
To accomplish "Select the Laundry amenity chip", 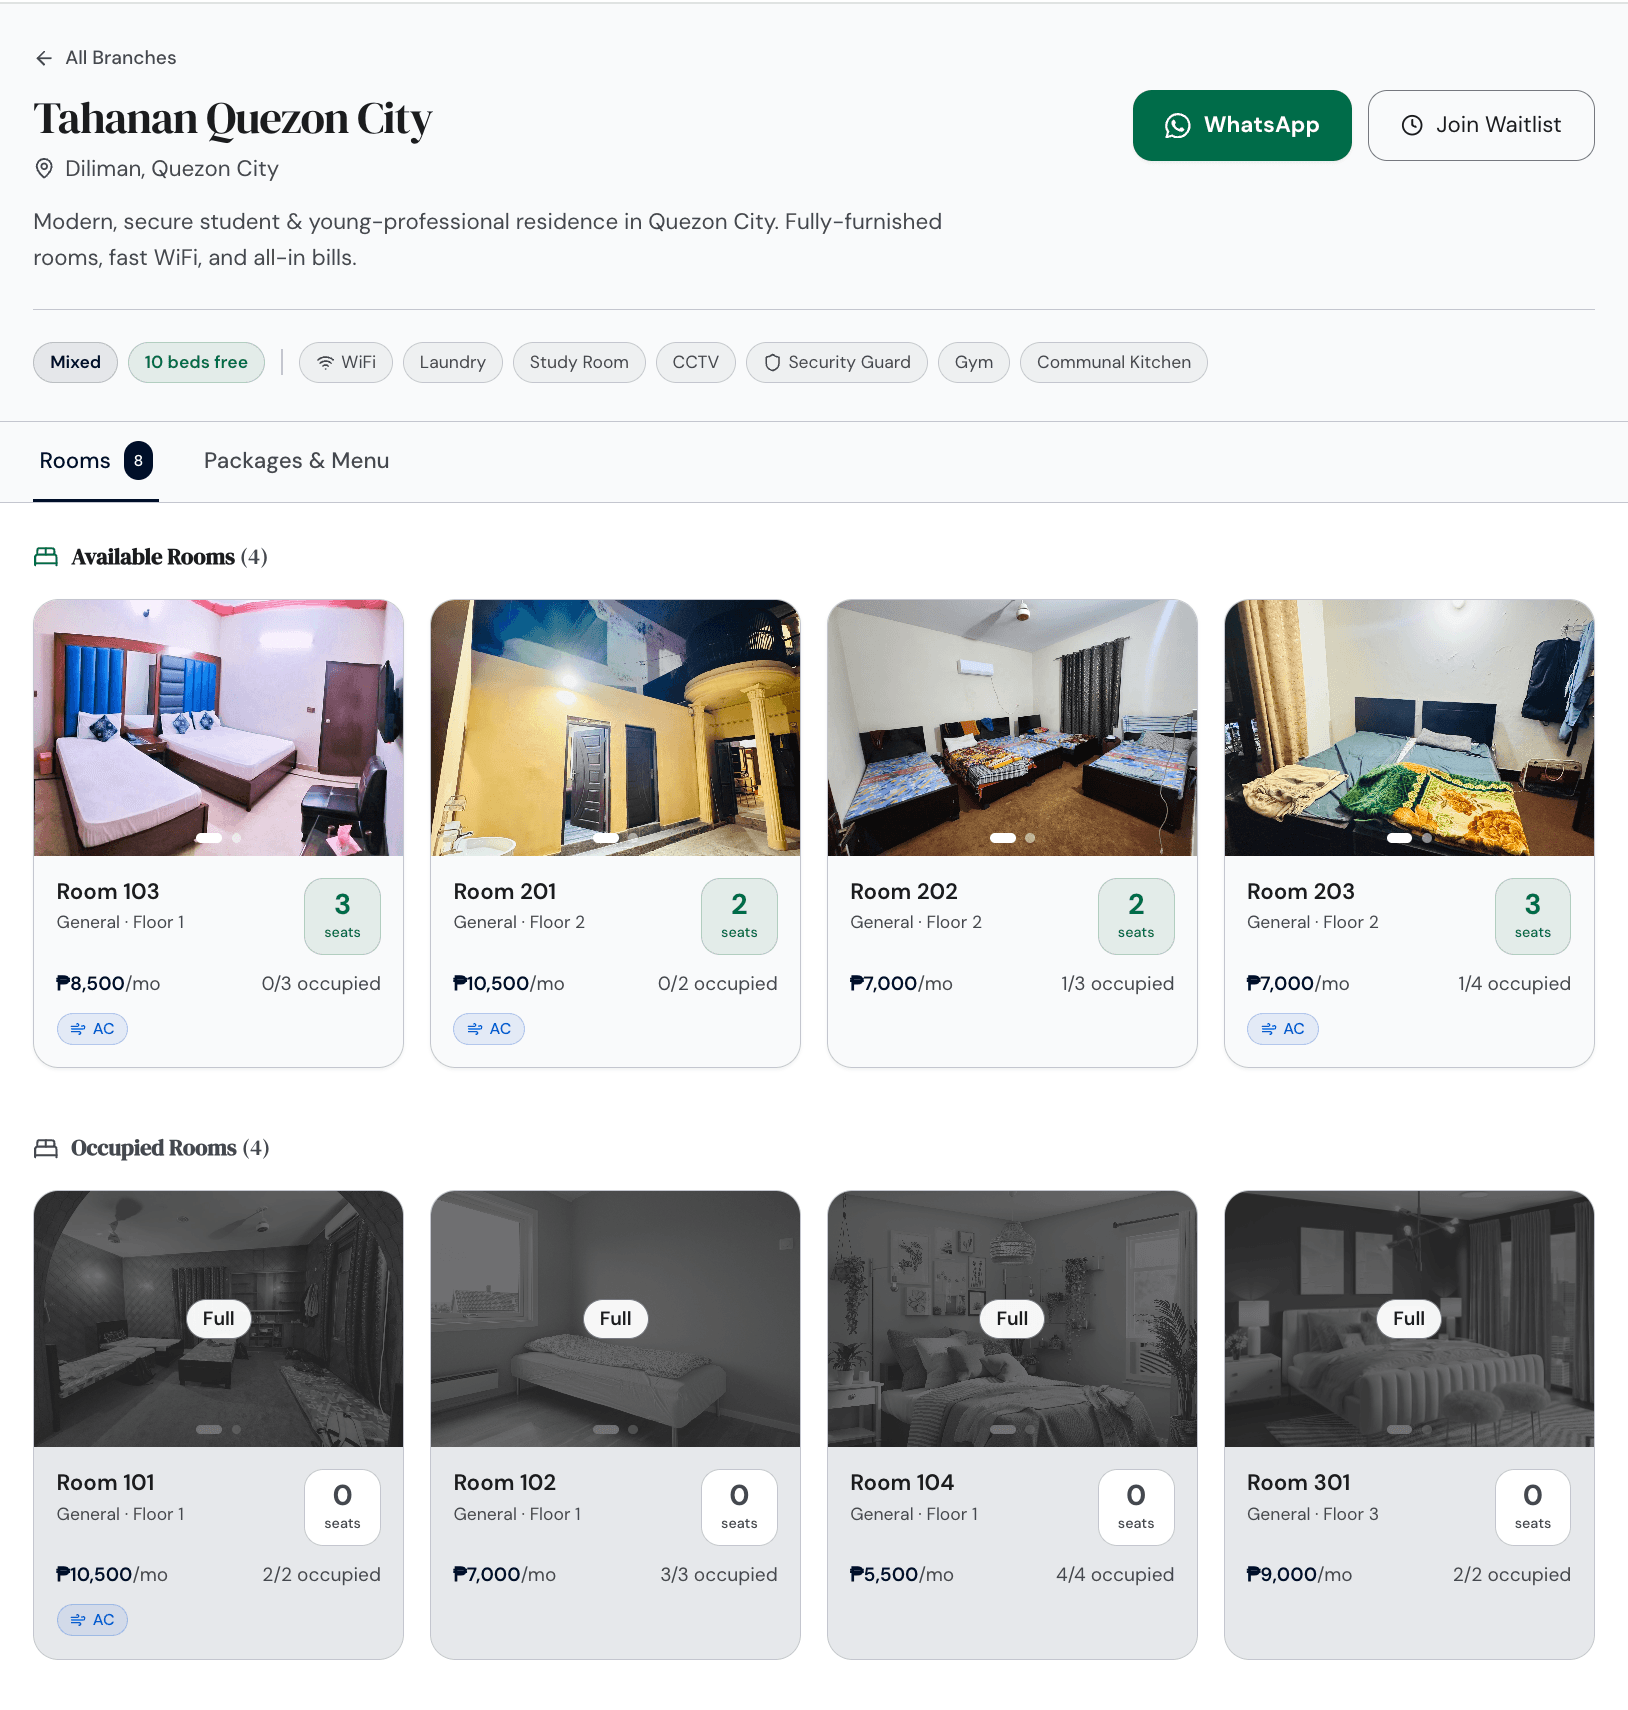I will [452, 362].
